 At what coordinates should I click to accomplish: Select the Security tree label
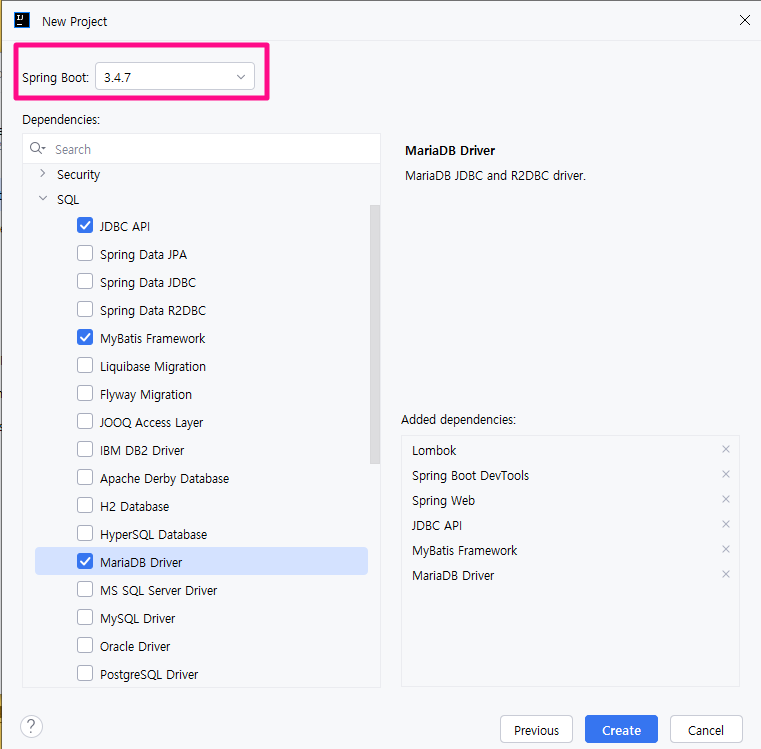click(x=78, y=174)
